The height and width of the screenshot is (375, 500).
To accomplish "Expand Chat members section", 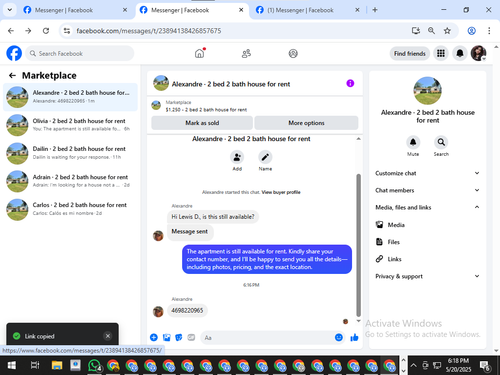I will (x=427, y=190).
